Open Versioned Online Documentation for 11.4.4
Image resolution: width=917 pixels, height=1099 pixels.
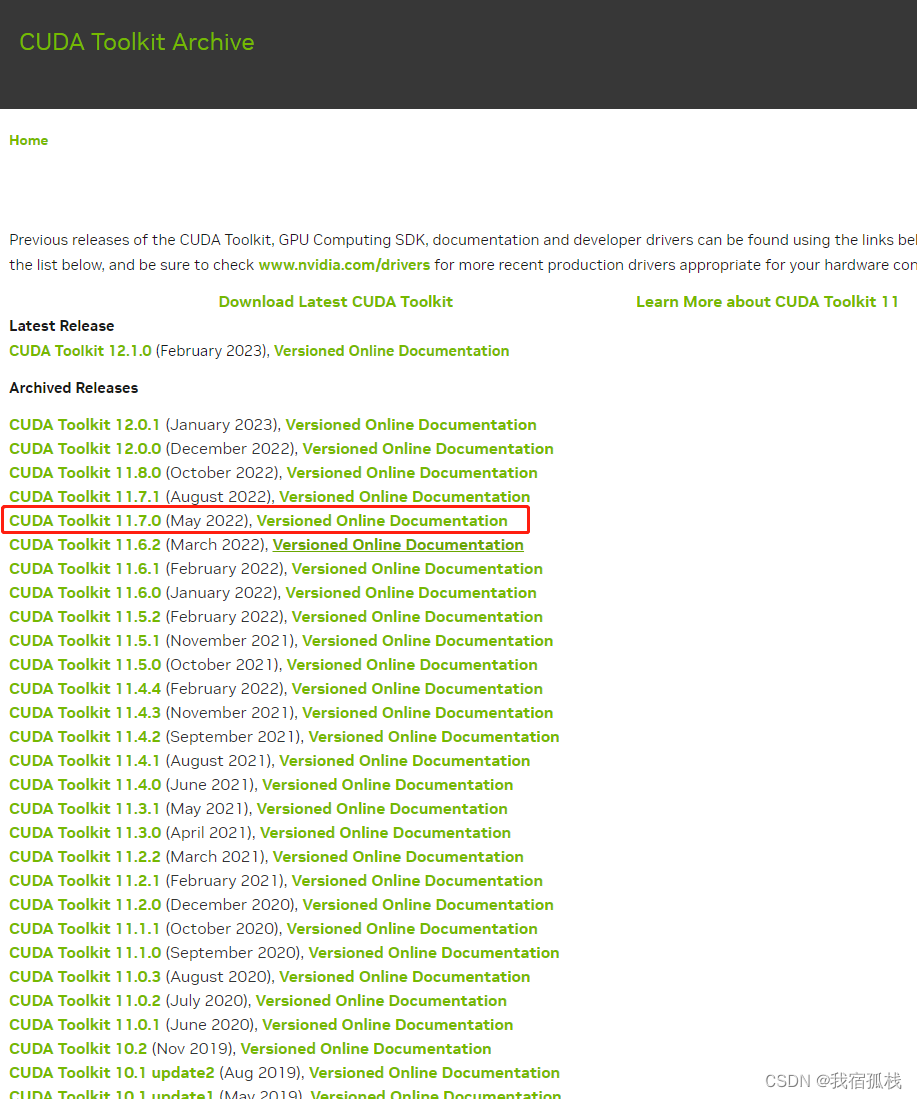417,688
